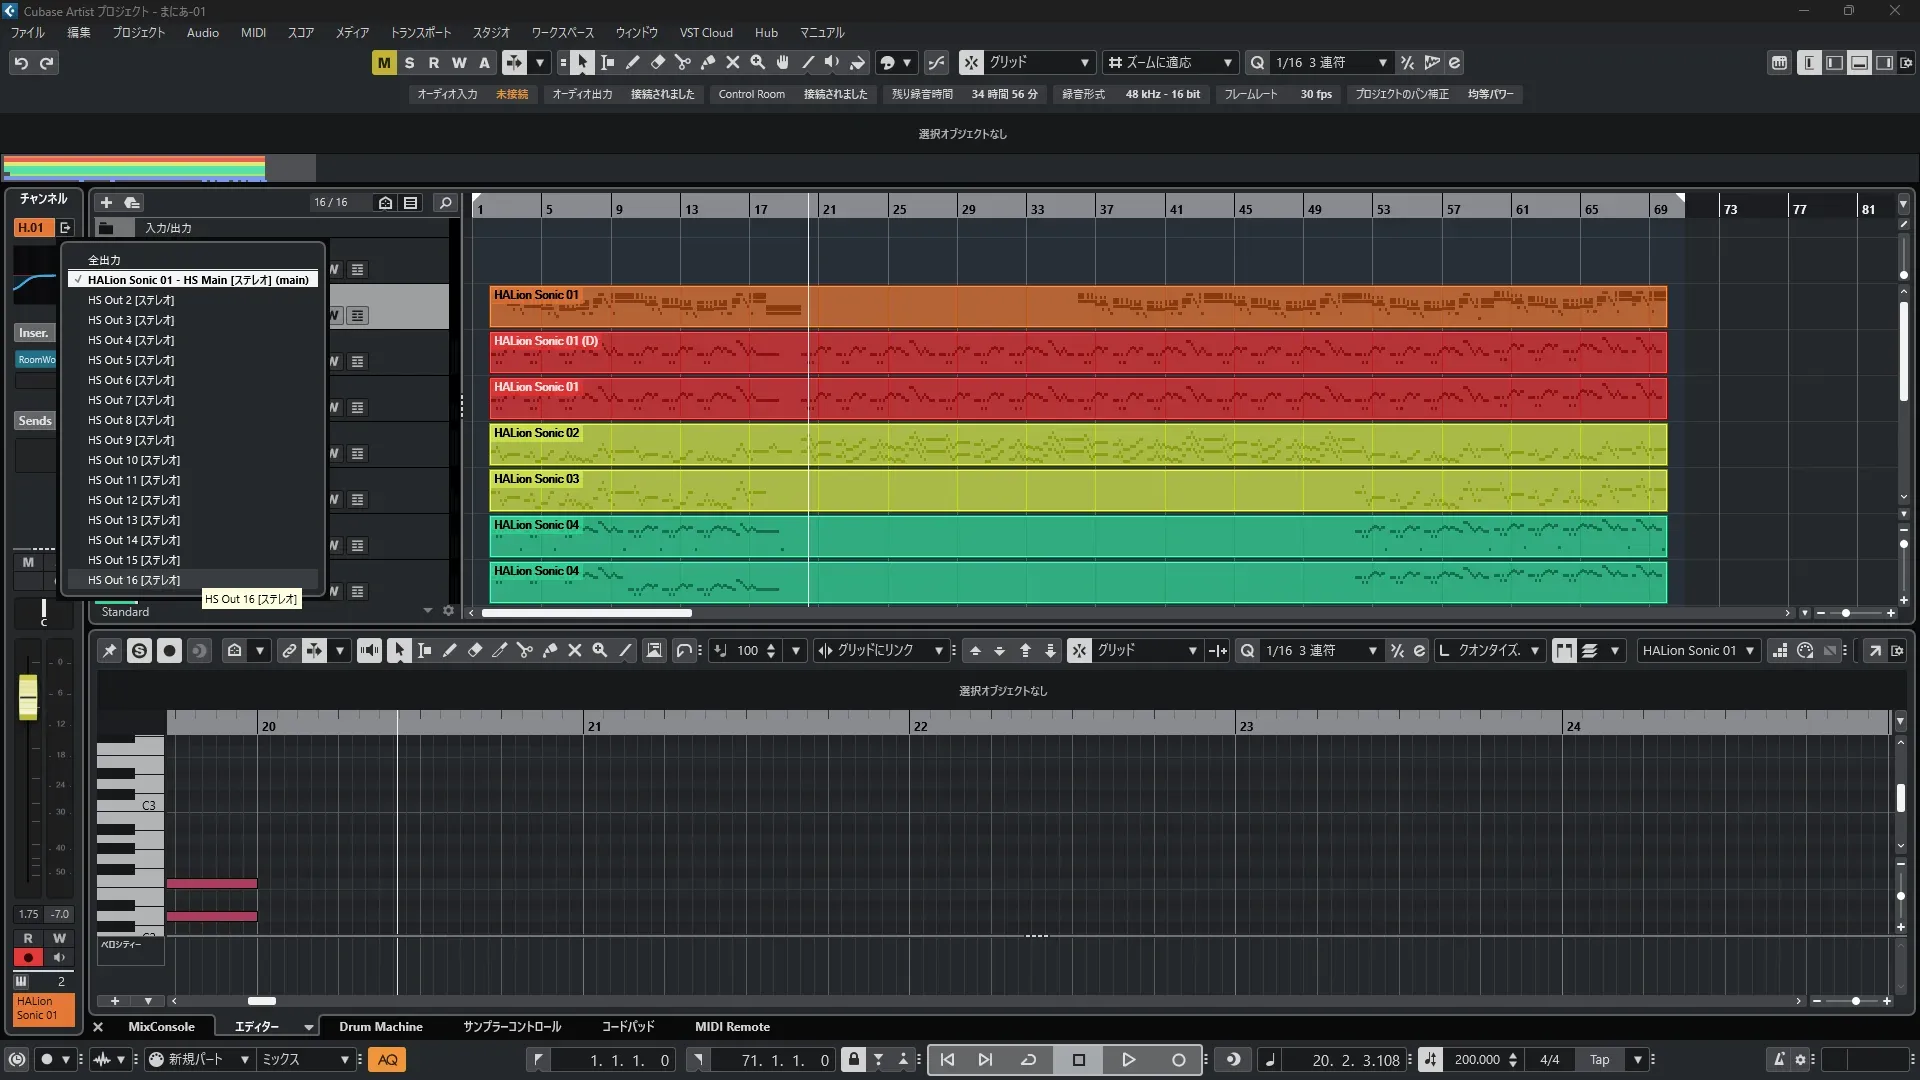Select the Scissors split tool in top toolbar
This screenshot has width=1920, height=1080.
pyautogui.click(x=683, y=63)
